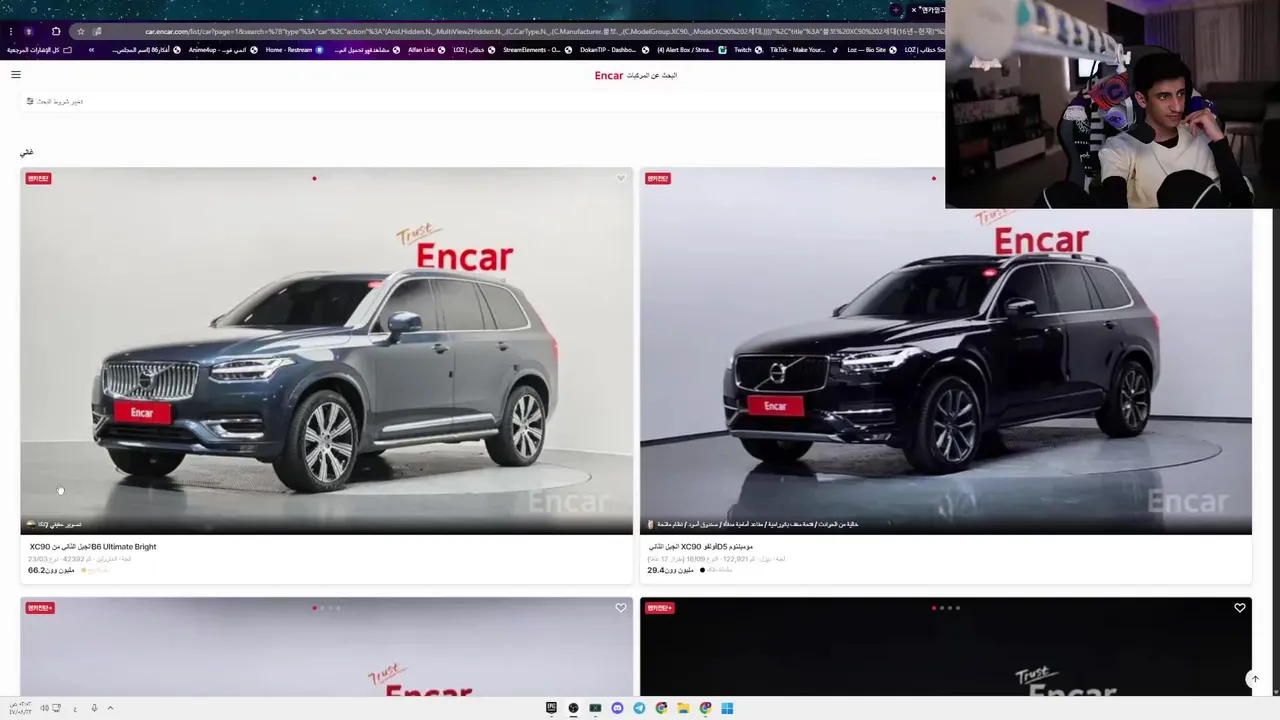Click the red badge on the blue XC90 card
This screenshot has height=720, width=1280.
tap(39, 178)
